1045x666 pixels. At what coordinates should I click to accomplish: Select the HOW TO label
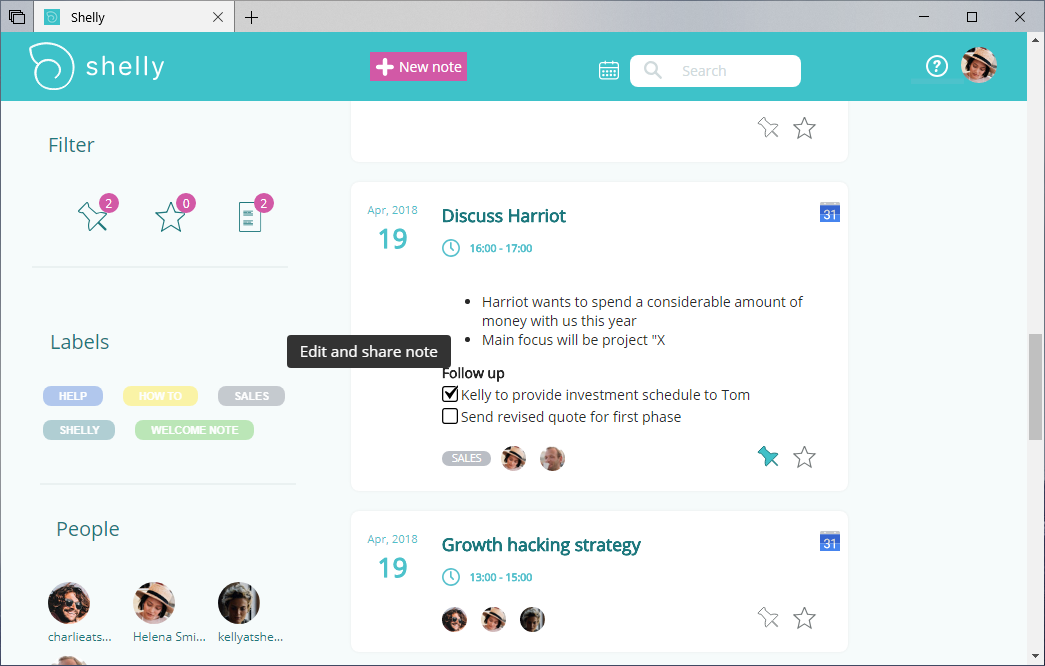point(160,396)
